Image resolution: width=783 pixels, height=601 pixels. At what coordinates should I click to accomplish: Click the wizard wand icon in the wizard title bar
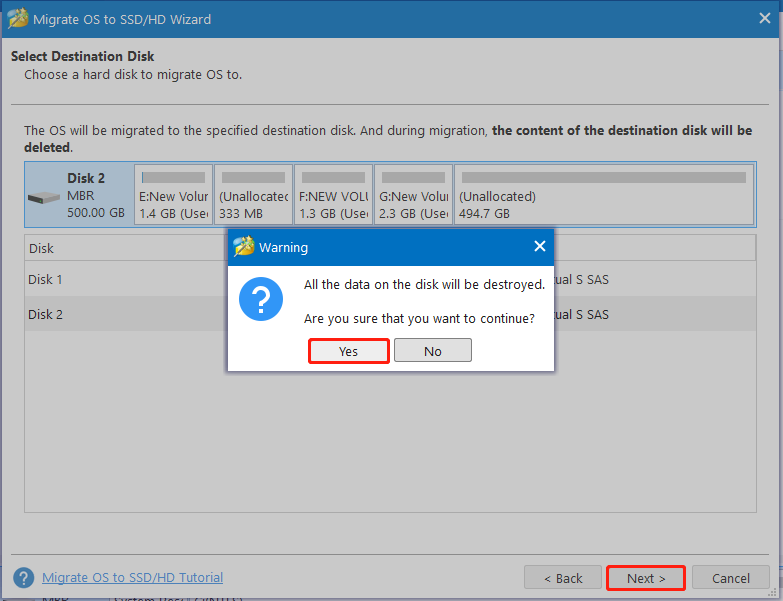click(x=17, y=19)
